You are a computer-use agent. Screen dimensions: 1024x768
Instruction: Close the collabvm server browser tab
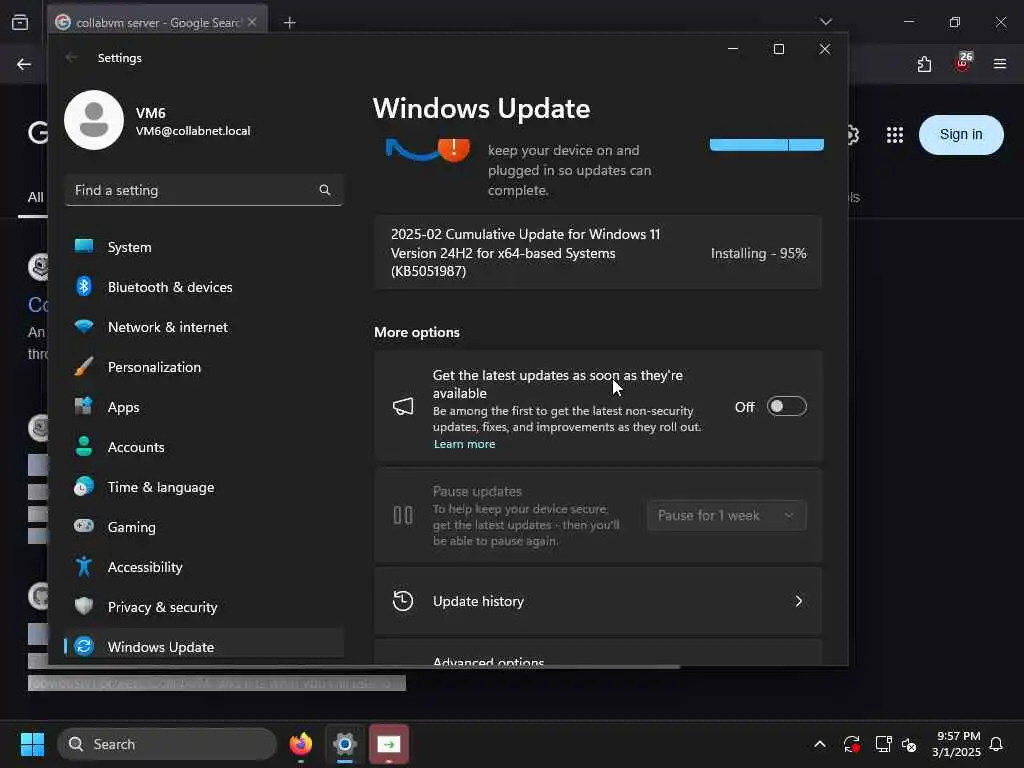coord(252,22)
